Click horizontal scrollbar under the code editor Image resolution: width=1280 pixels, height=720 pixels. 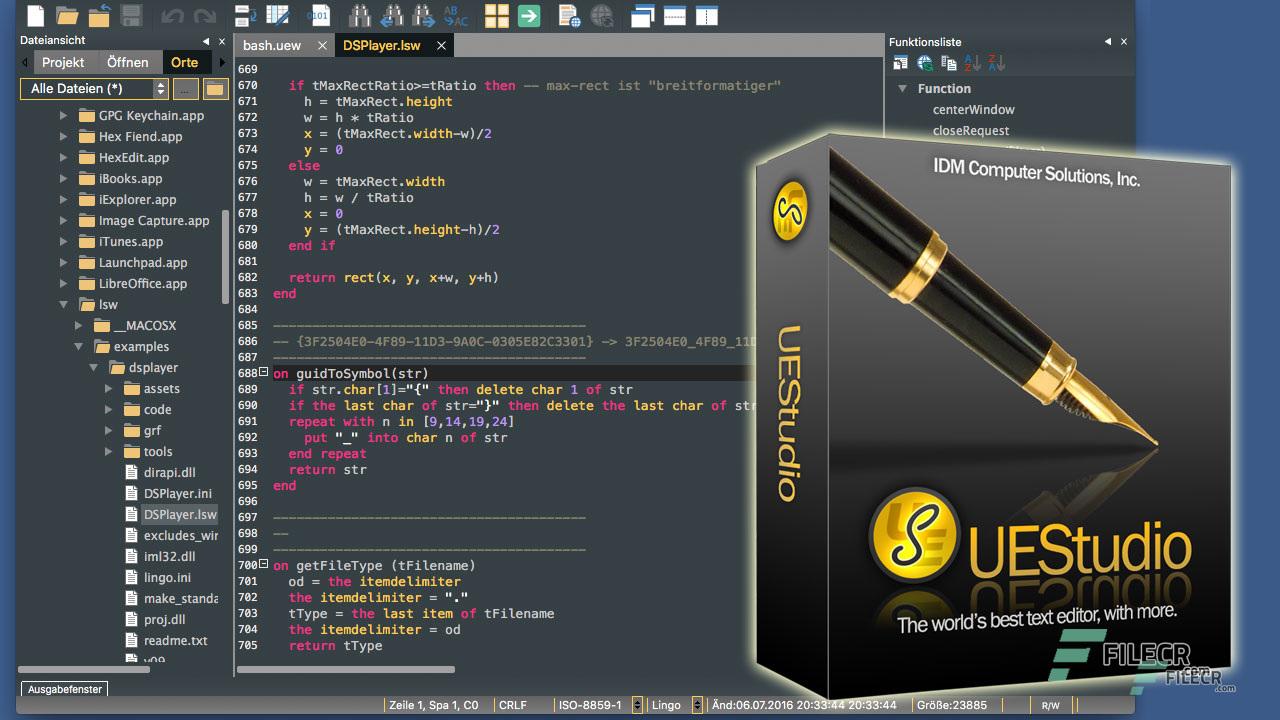(345, 670)
